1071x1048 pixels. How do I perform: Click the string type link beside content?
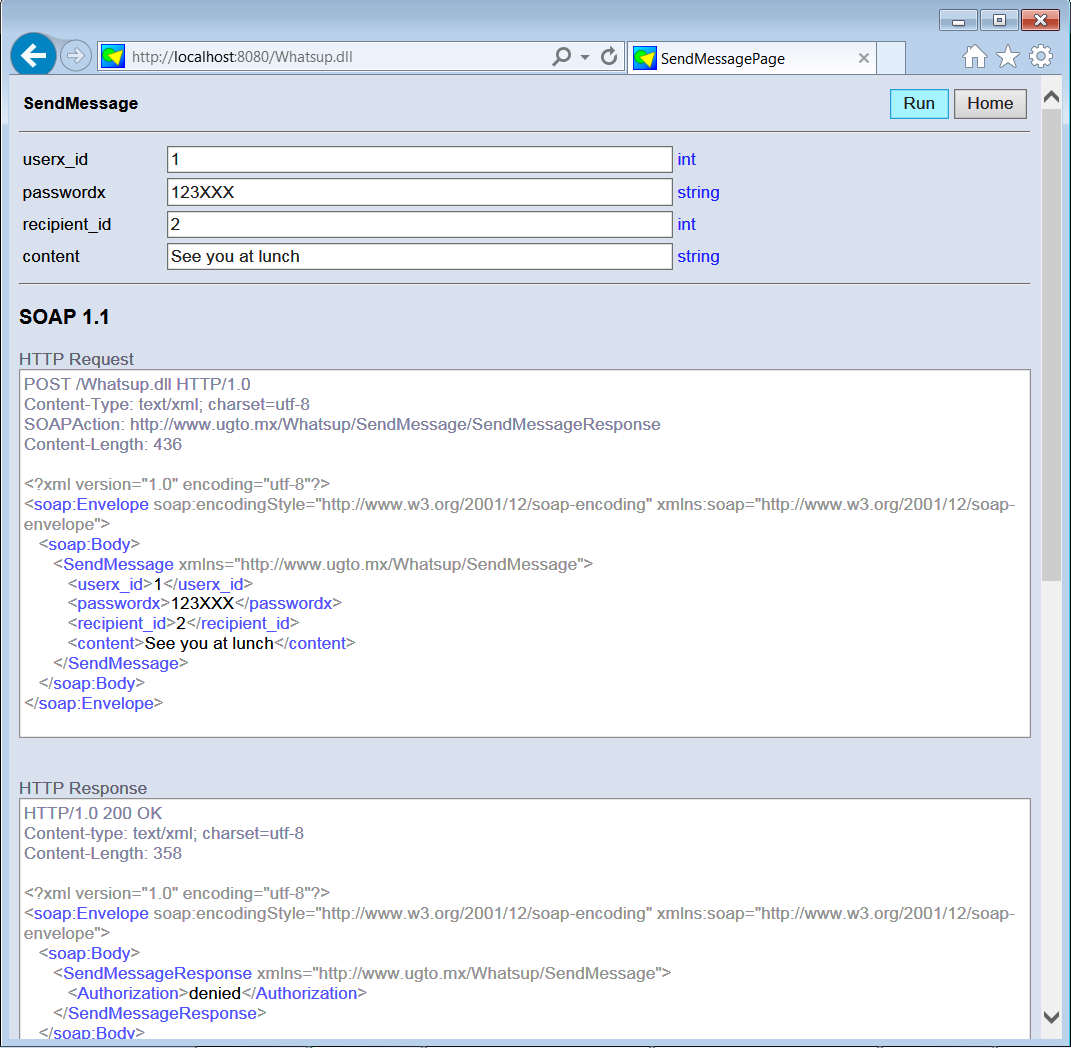coord(698,257)
